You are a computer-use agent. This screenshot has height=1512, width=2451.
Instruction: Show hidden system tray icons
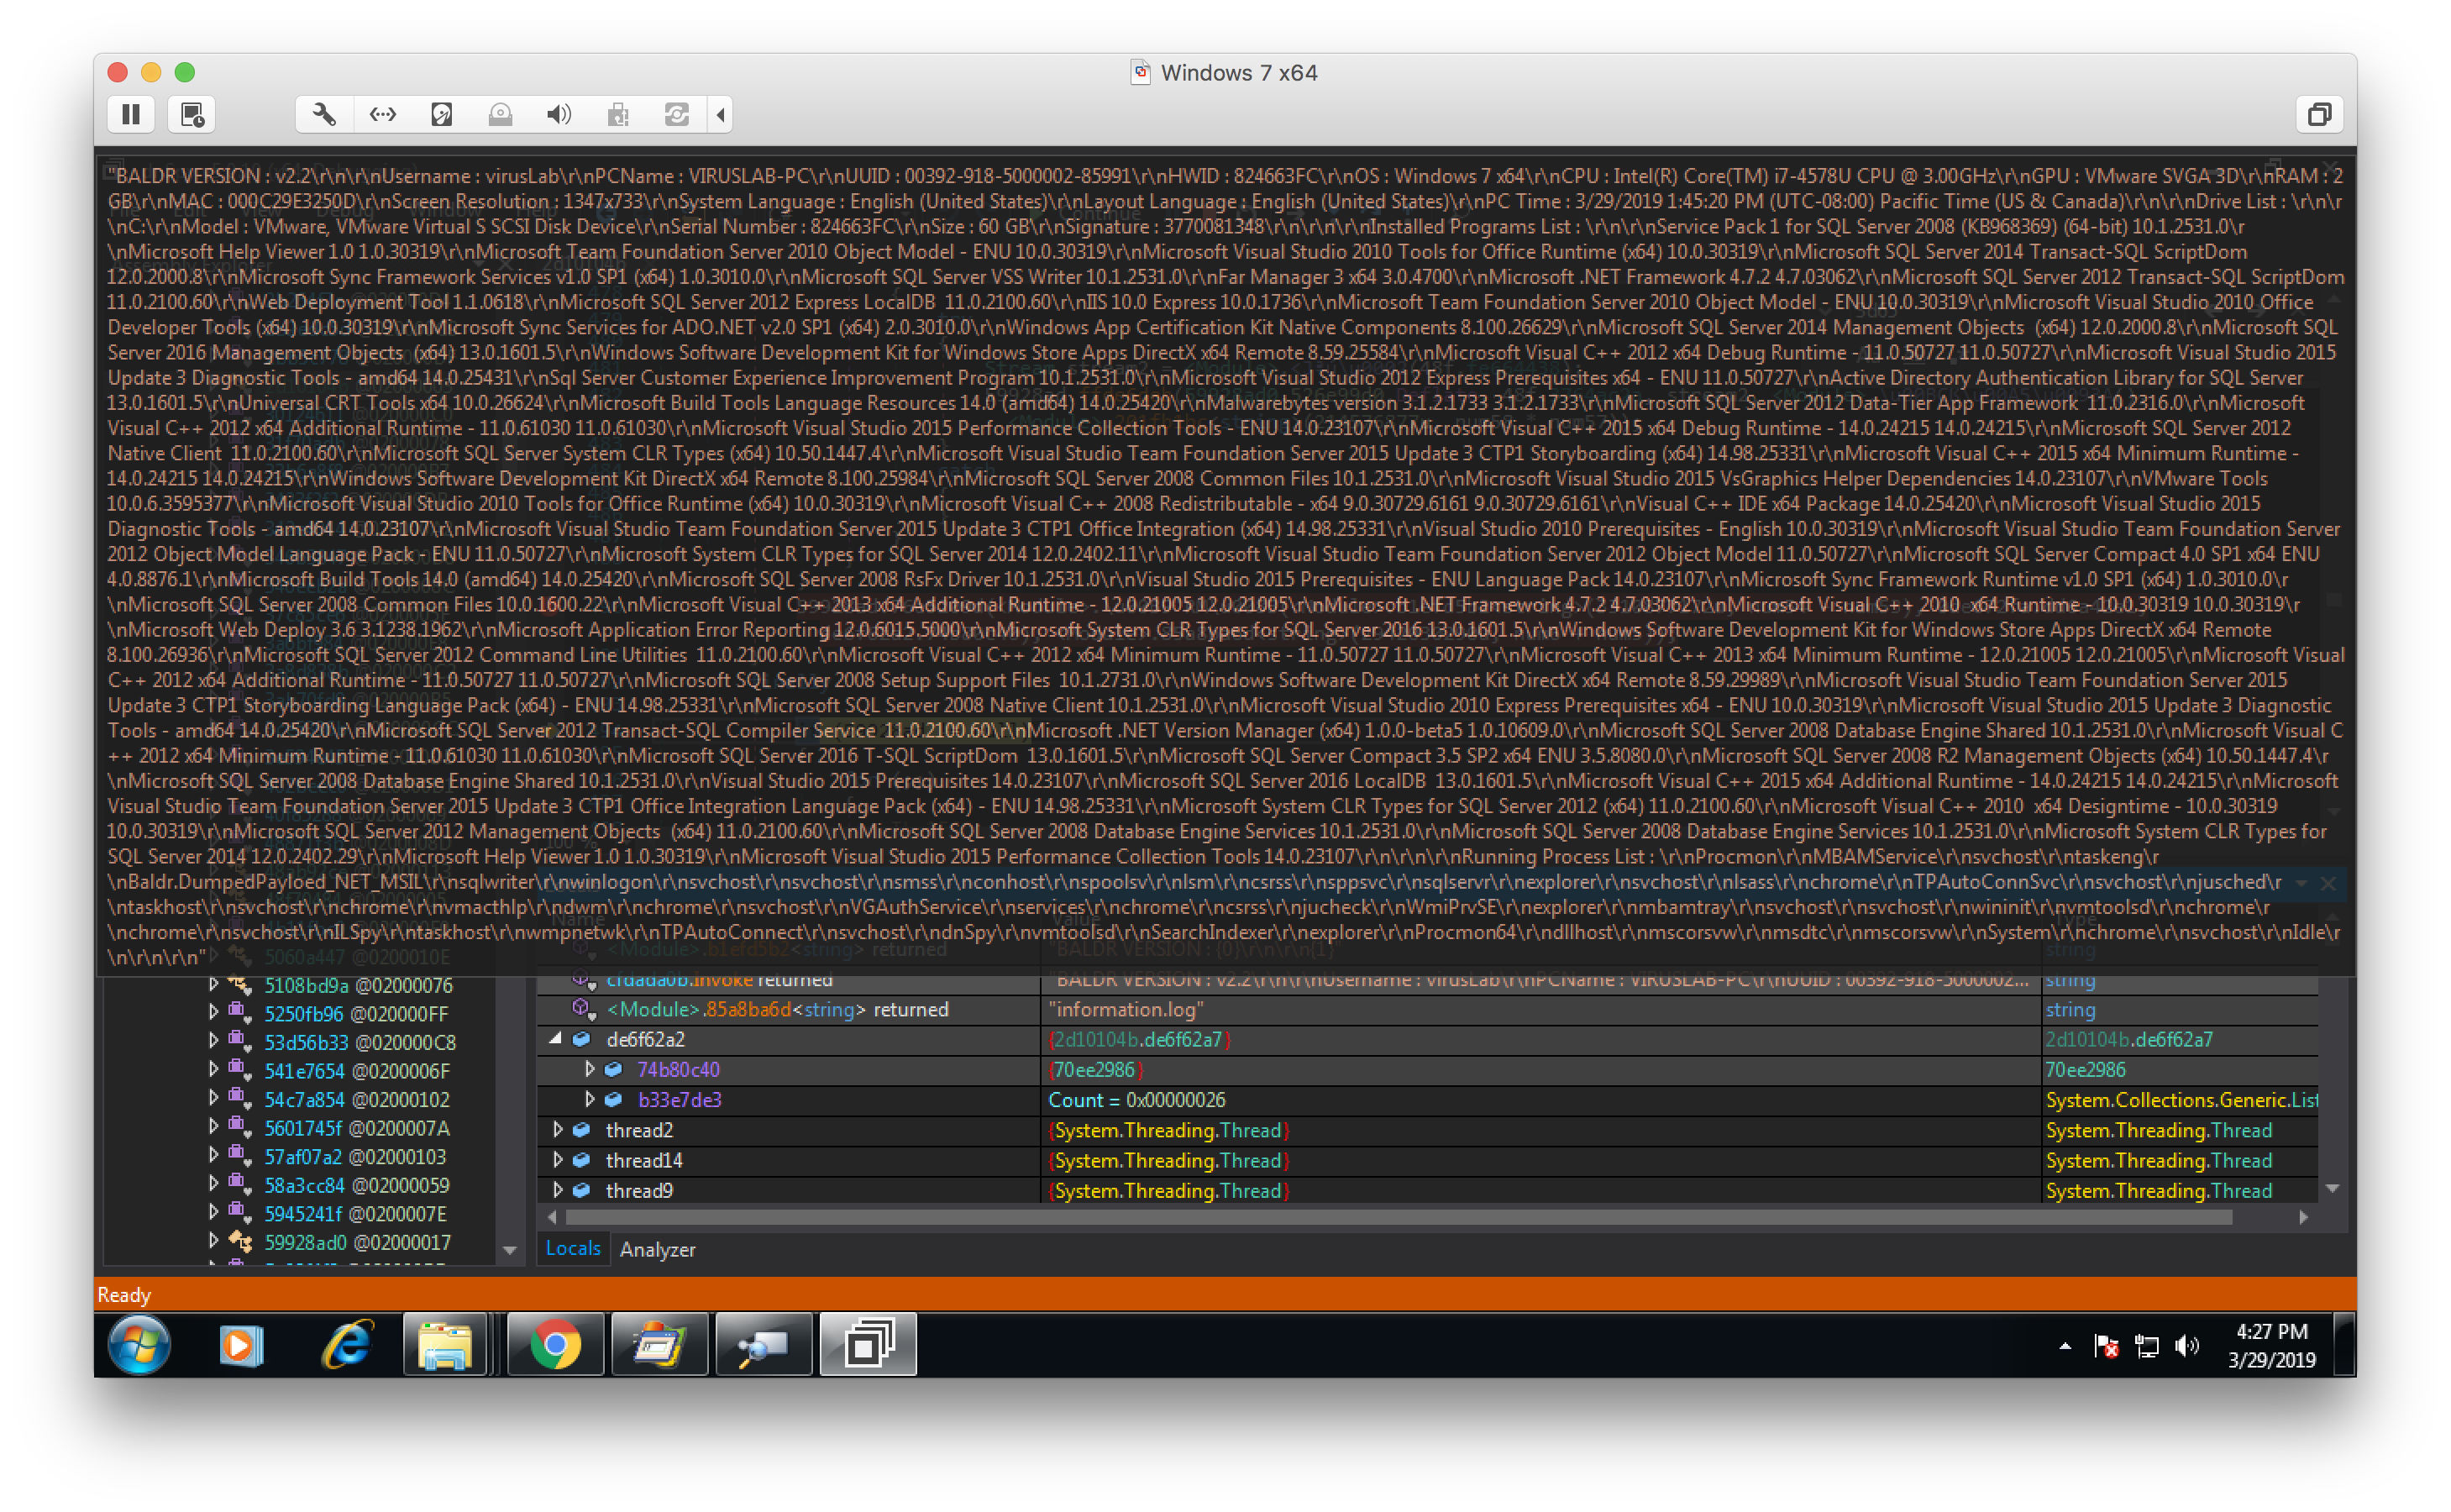pyautogui.click(x=2065, y=1346)
